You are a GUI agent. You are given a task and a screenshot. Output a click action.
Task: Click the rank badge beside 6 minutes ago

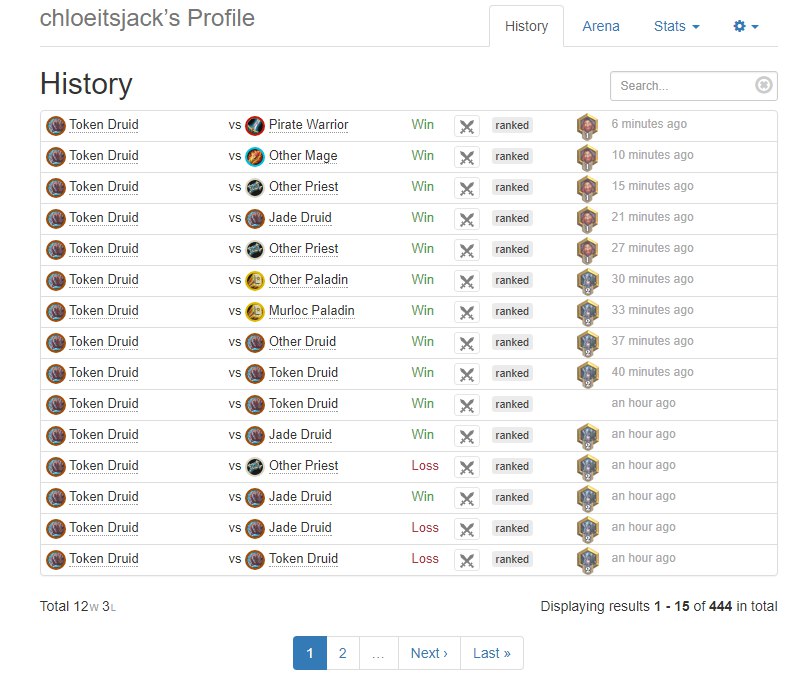[587, 126]
